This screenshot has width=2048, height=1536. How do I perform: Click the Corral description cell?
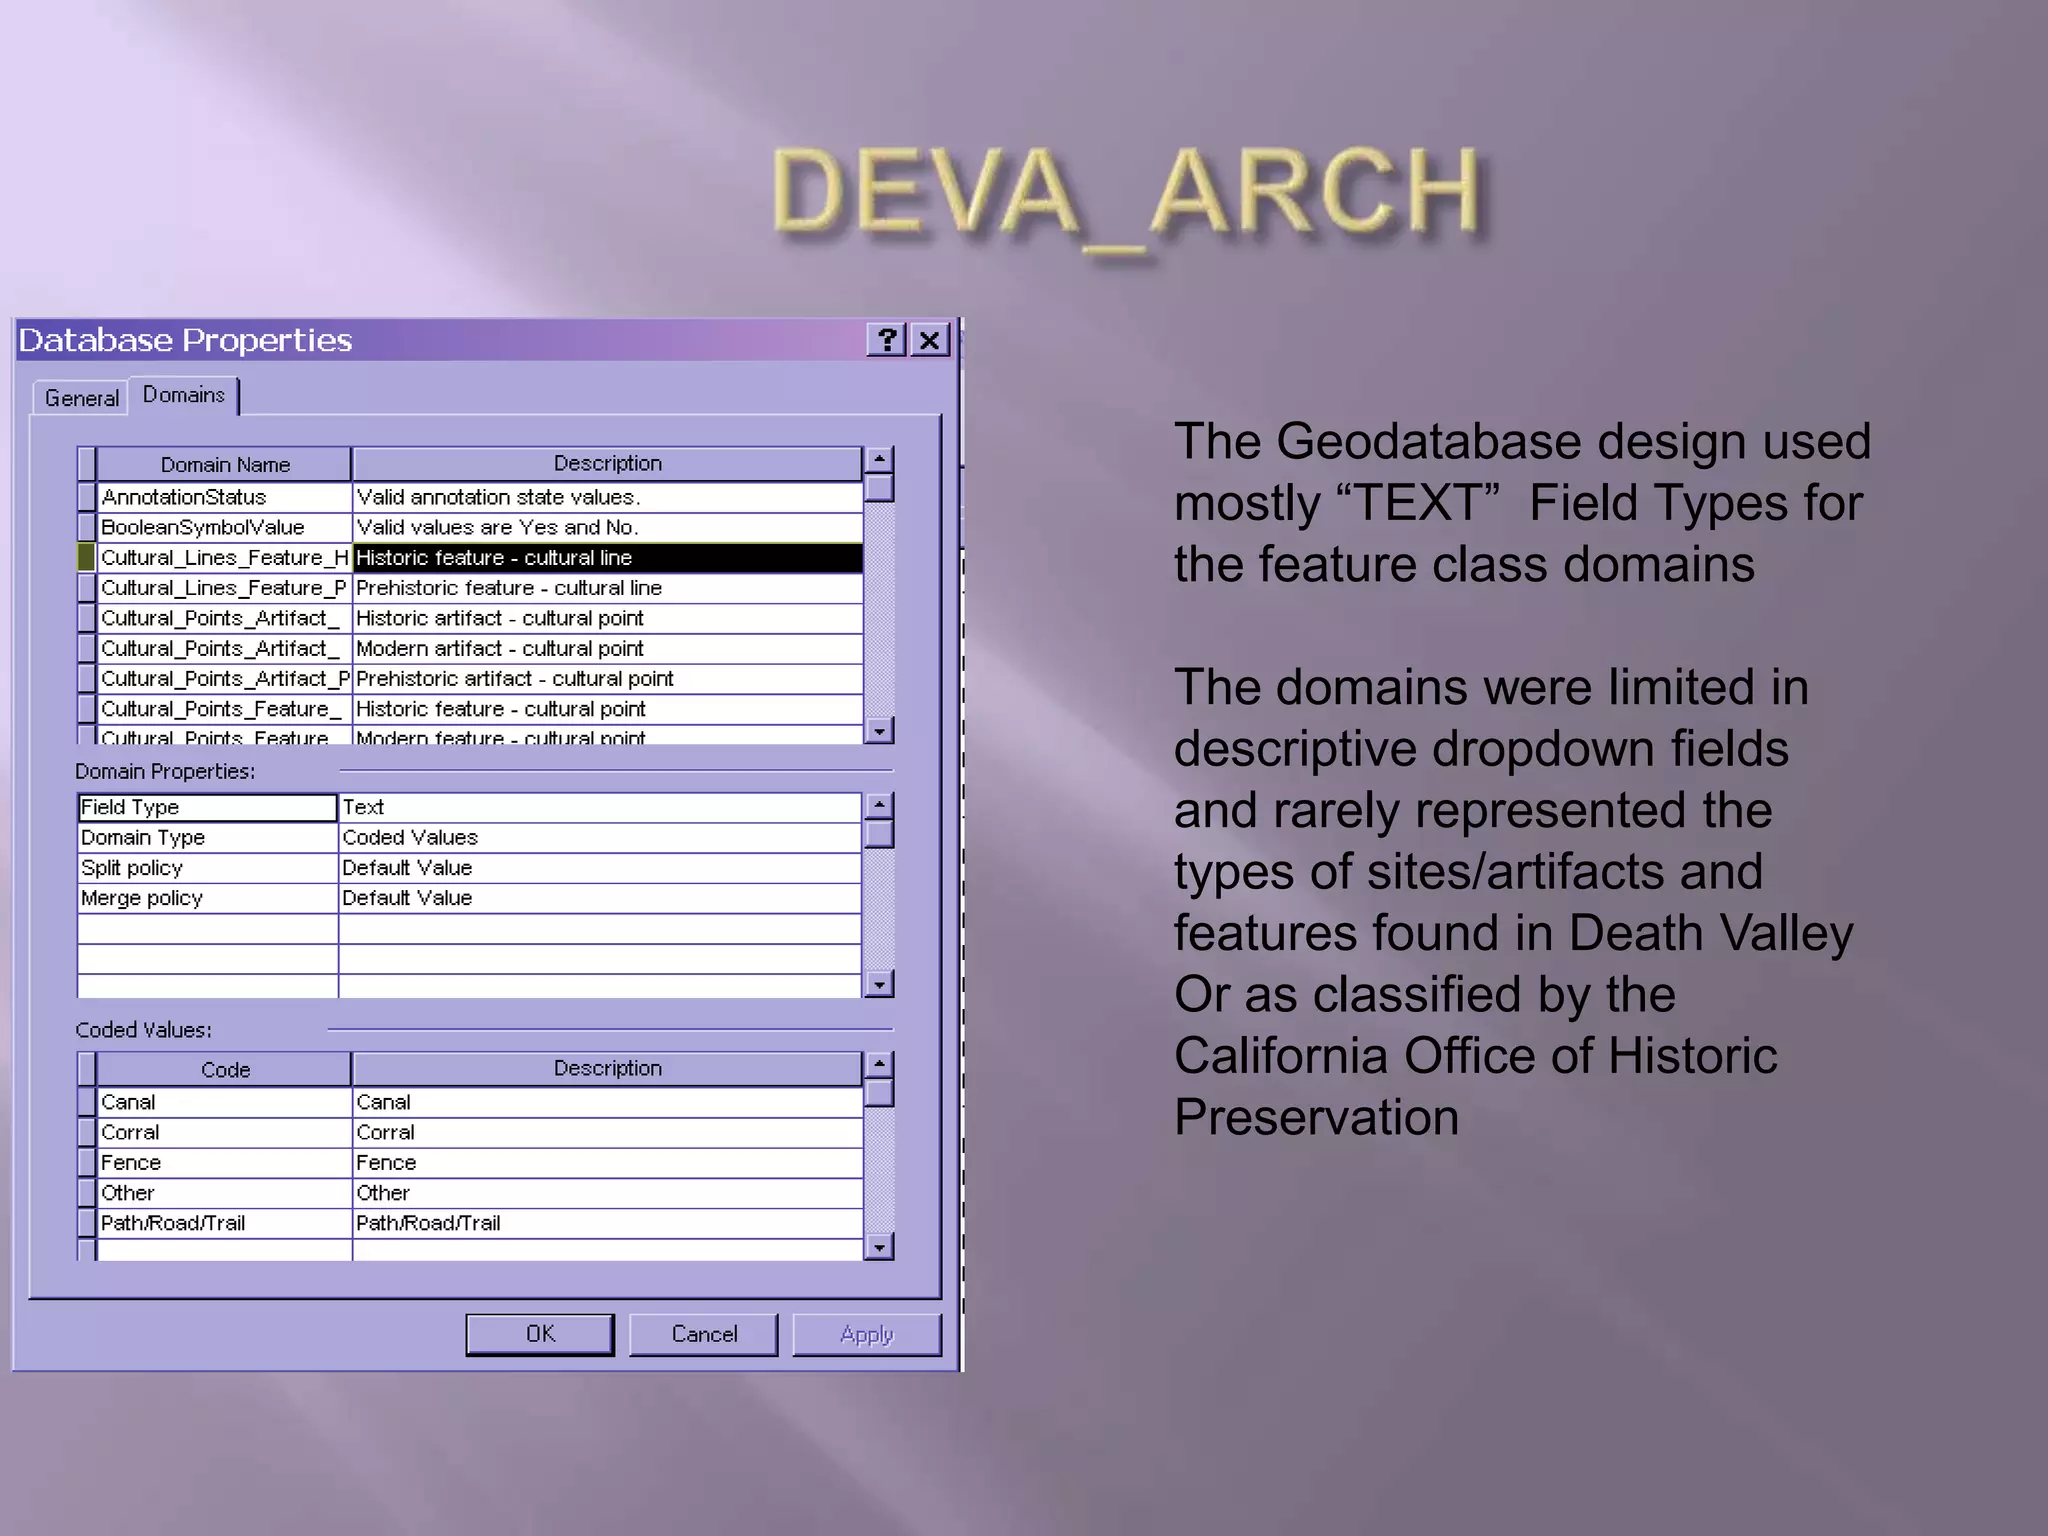[x=607, y=1132]
